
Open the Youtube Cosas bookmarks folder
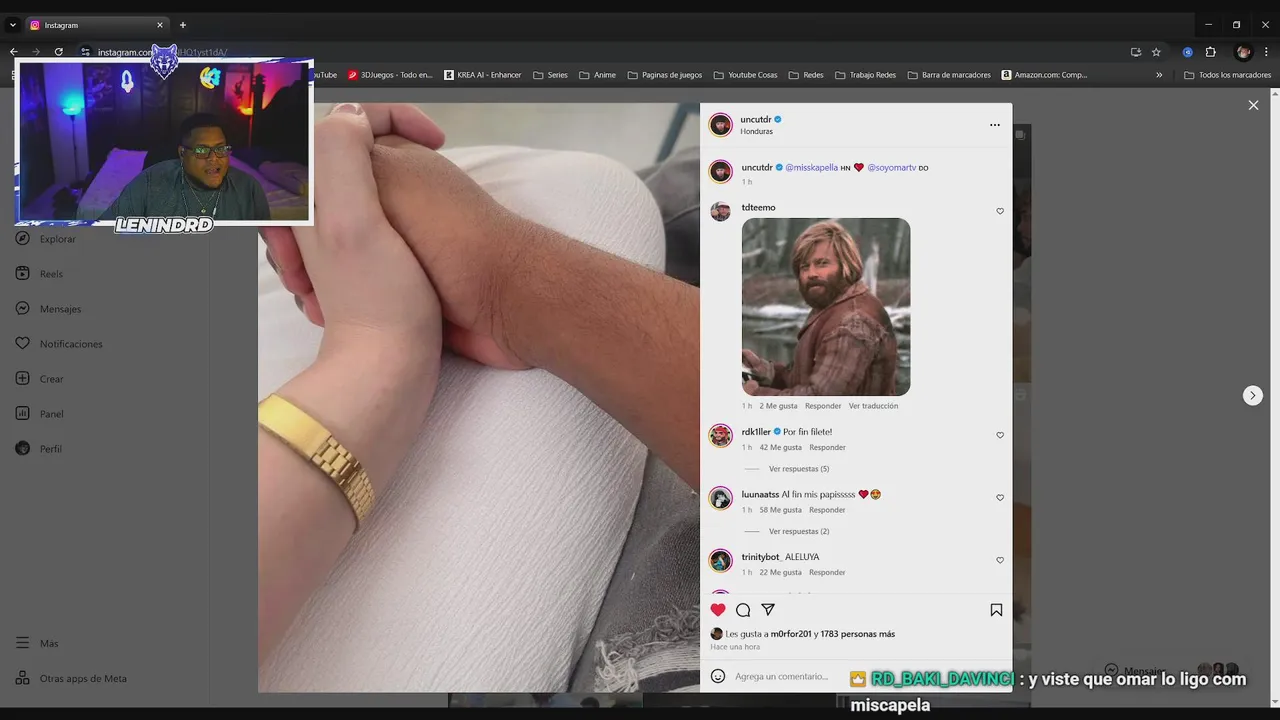coord(745,75)
